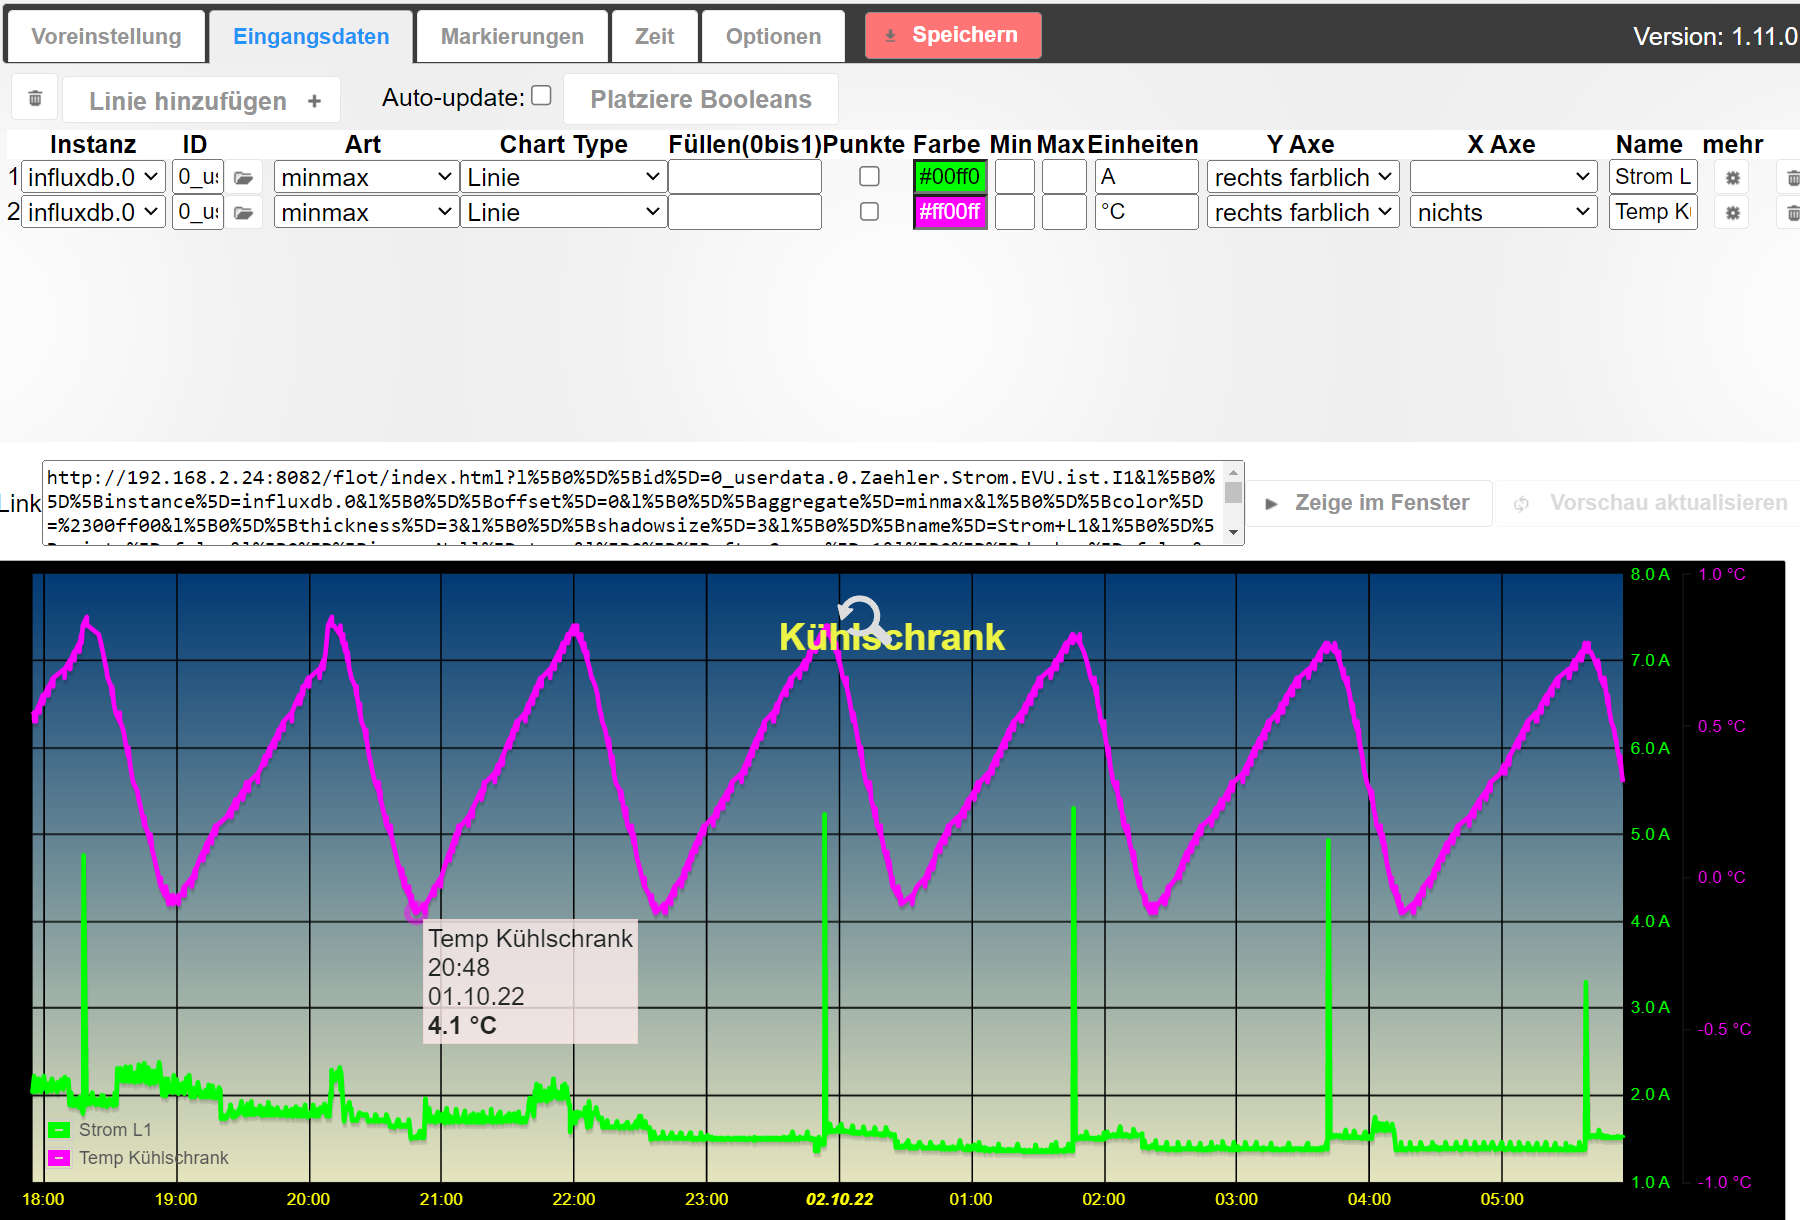Viewport: 1800px width, 1220px height.
Task: Switch to the Markierungen tab
Action: pos(512,37)
